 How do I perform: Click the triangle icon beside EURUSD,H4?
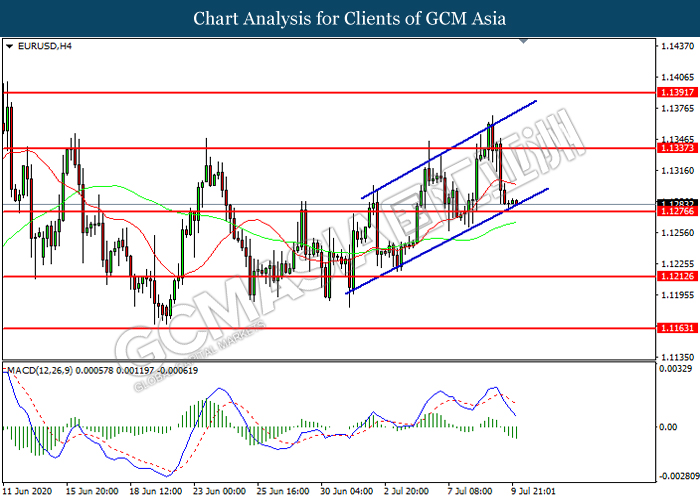[x=10, y=46]
